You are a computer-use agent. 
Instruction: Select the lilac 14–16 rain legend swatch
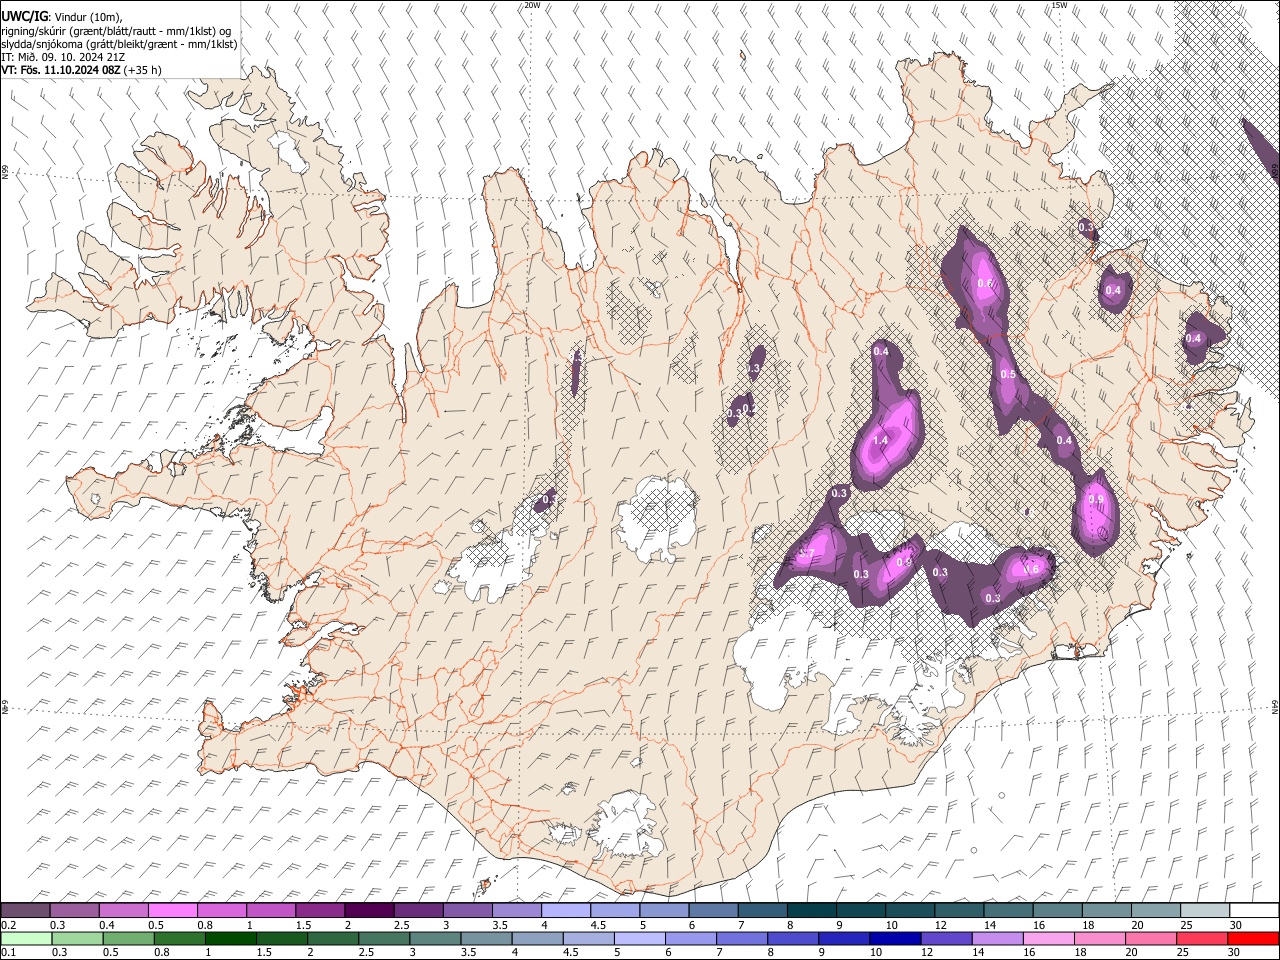(x=998, y=938)
